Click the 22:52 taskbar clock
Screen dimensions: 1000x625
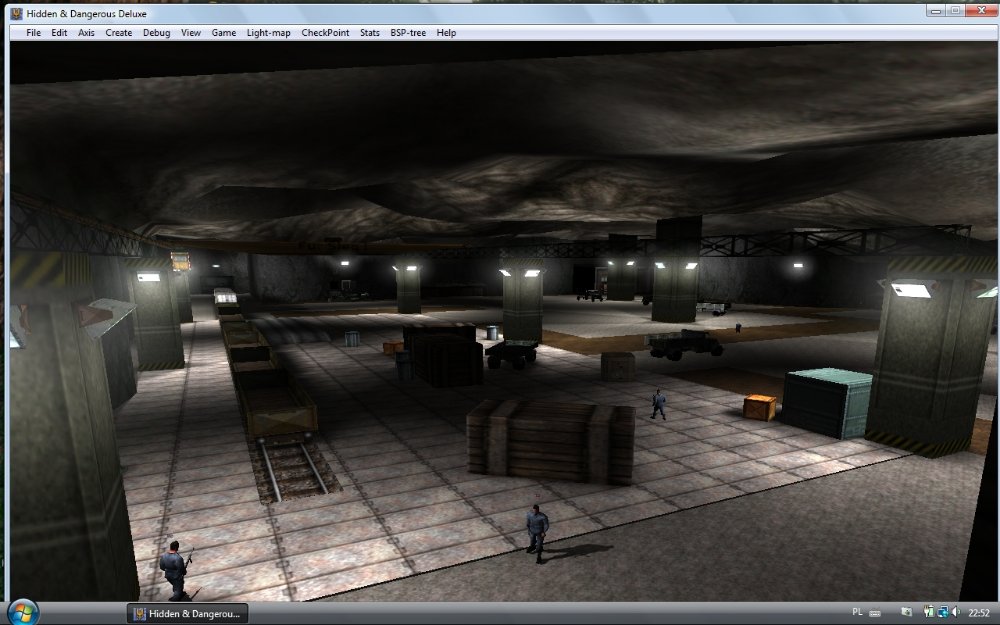(979, 613)
